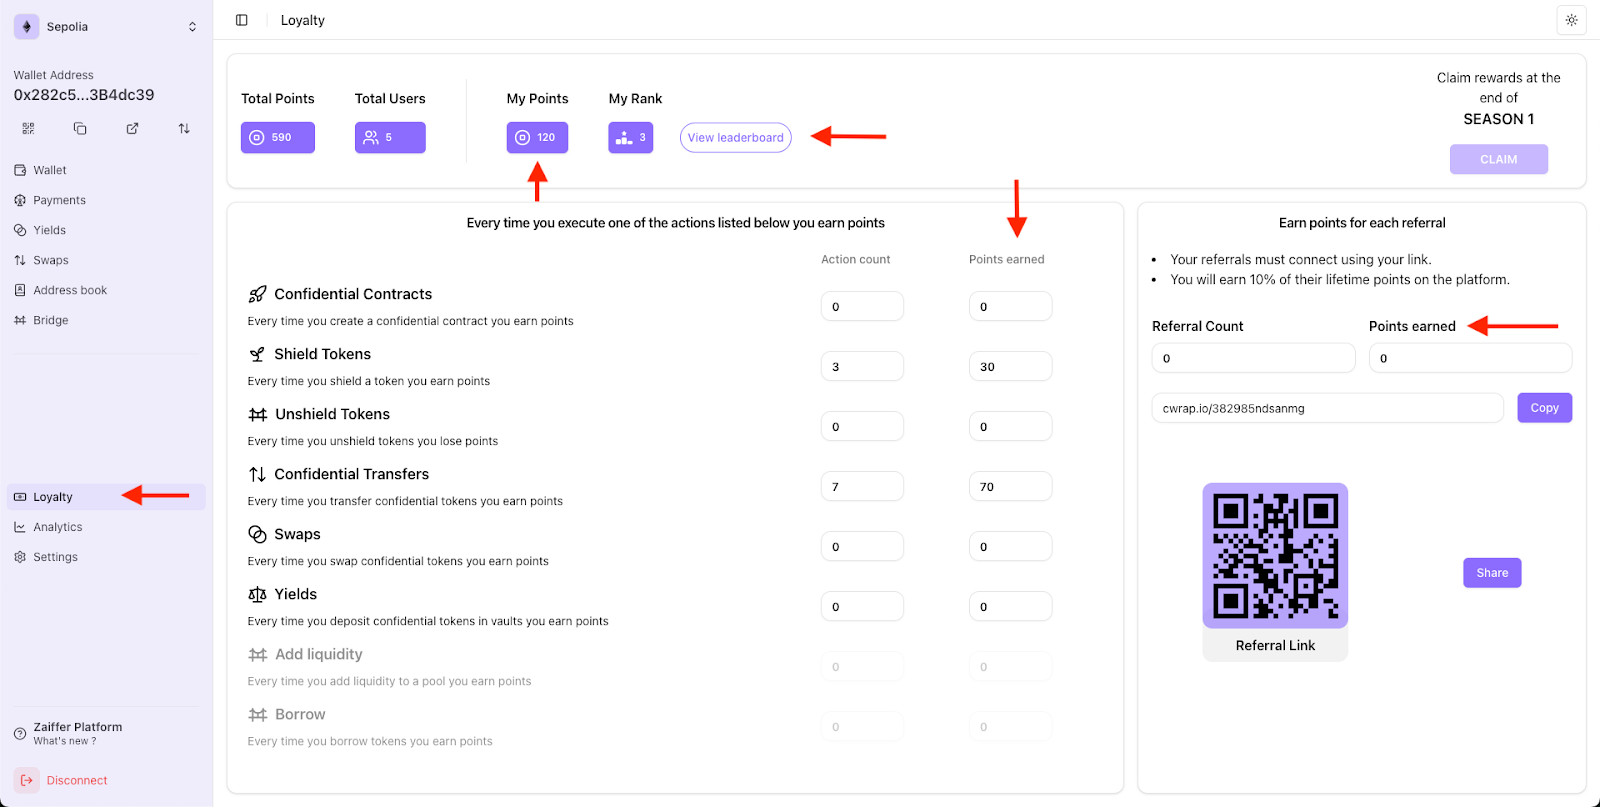Open the Wallet page in sidebar

click(106, 170)
